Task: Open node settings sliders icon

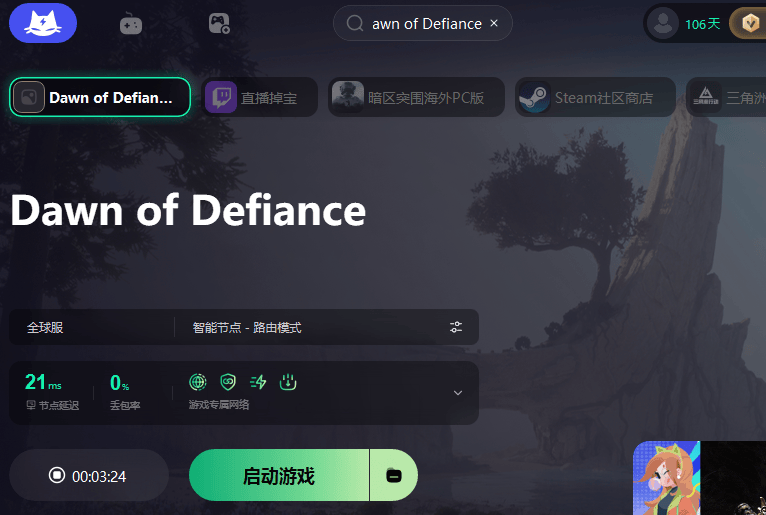Action: click(456, 327)
